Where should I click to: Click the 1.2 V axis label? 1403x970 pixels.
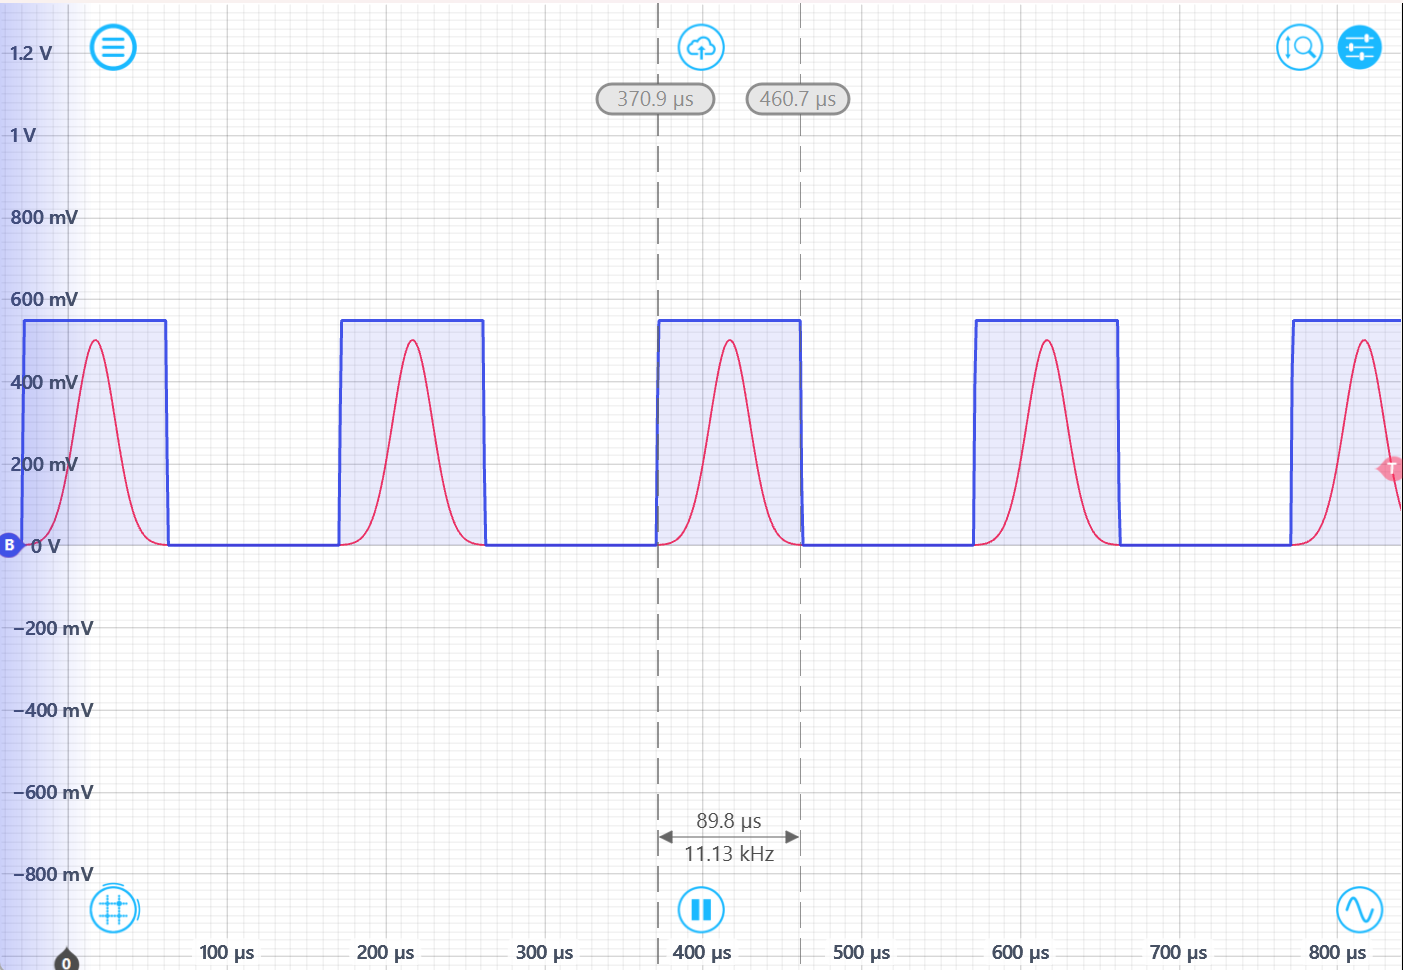coord(31,53)
